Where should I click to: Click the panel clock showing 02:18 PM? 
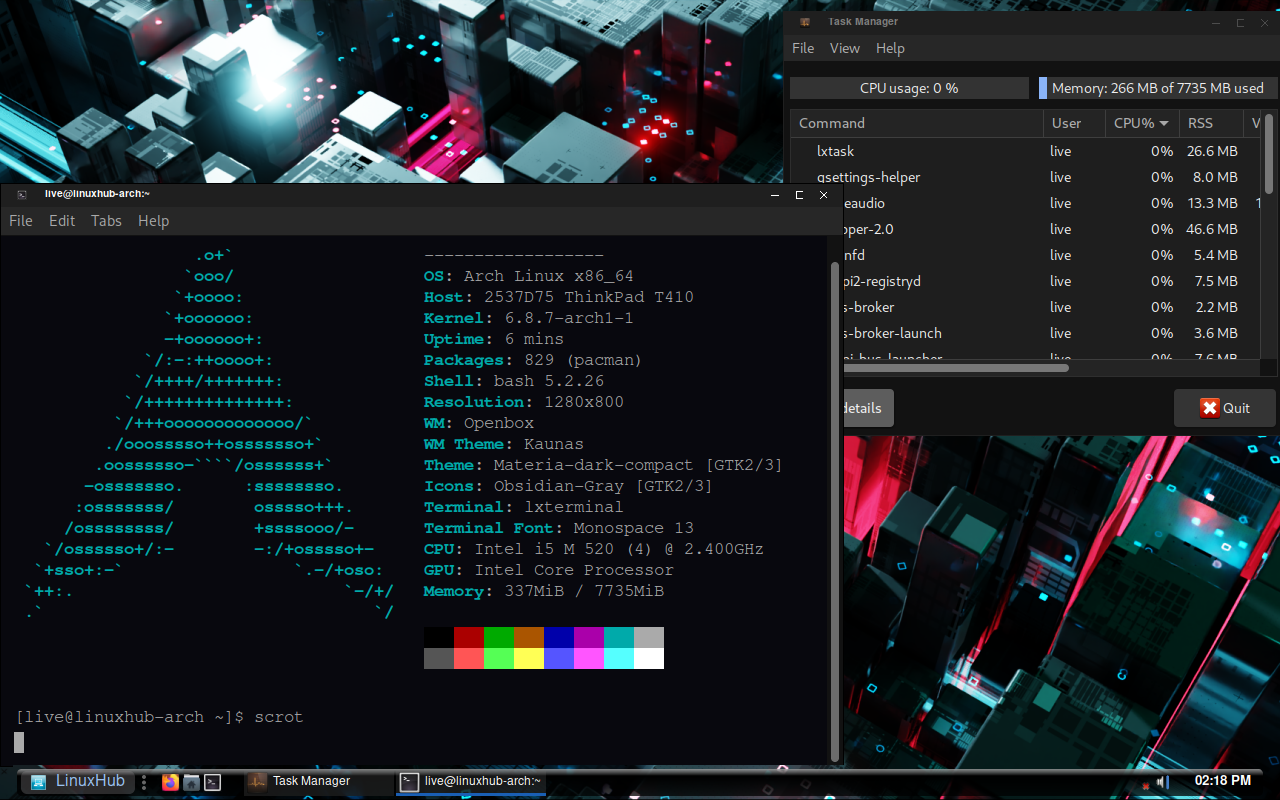[1223, 780]
